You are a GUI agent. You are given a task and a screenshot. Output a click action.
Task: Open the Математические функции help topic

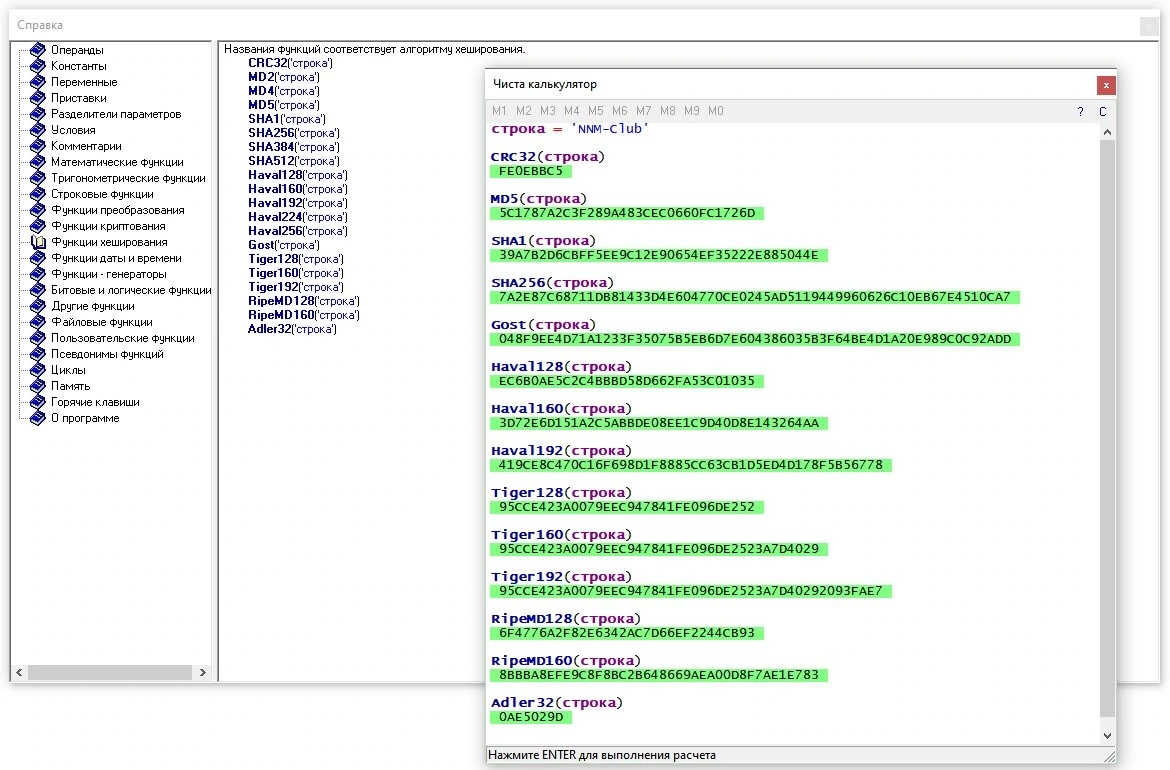(x=117, y=162)
